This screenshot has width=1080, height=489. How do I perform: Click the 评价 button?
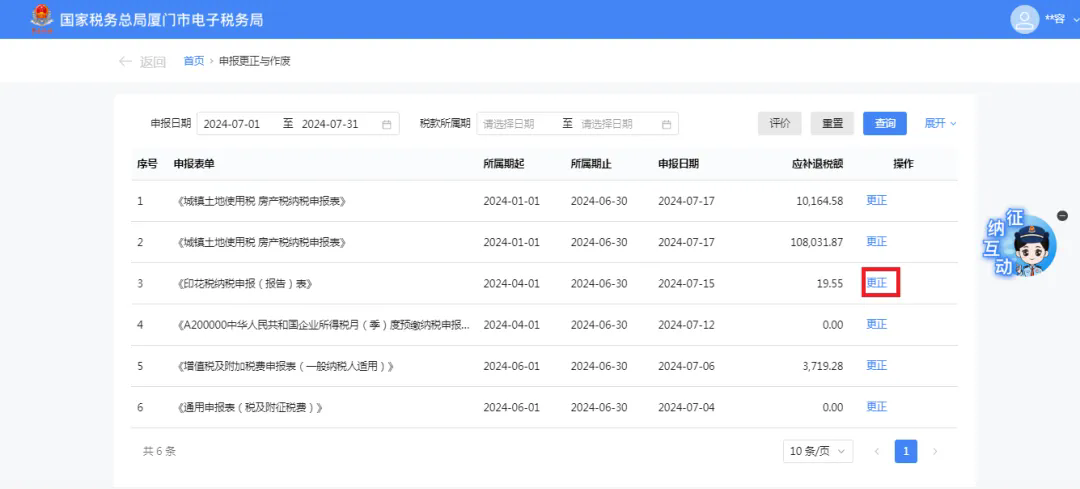[x=780, y=124]
